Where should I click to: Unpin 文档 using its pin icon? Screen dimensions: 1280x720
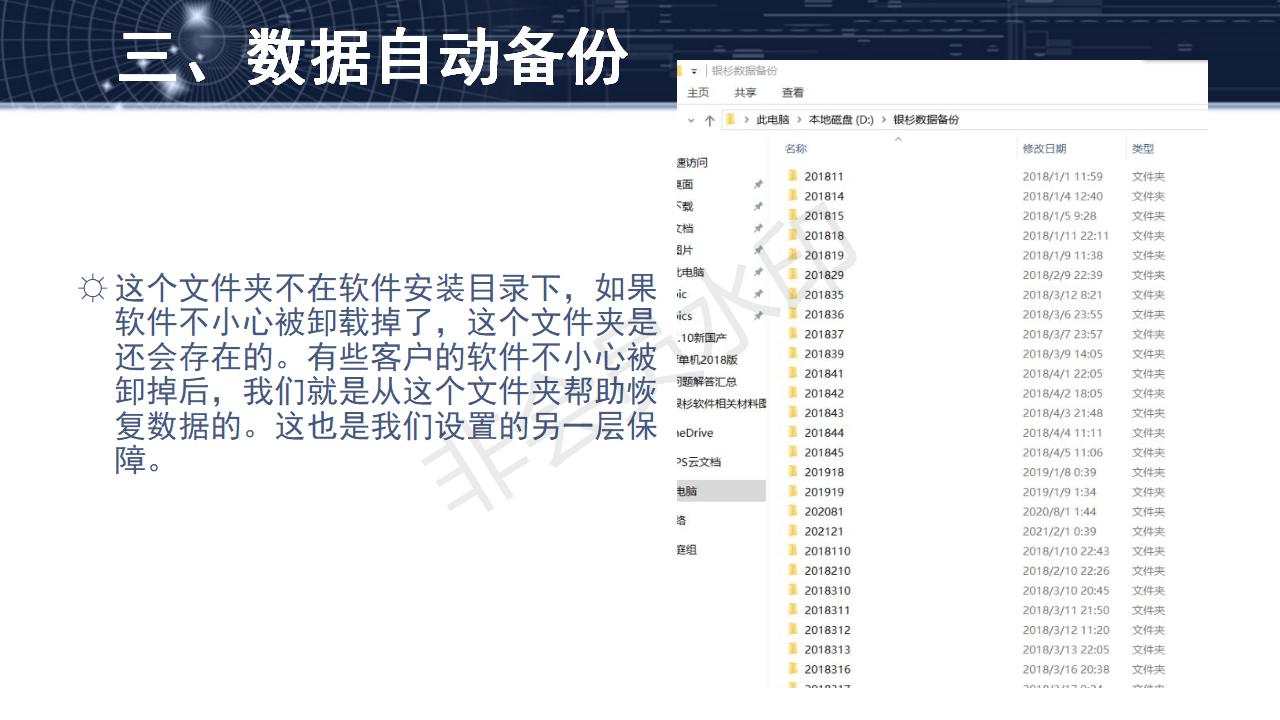pyautogui.click(x=758, y=227)
